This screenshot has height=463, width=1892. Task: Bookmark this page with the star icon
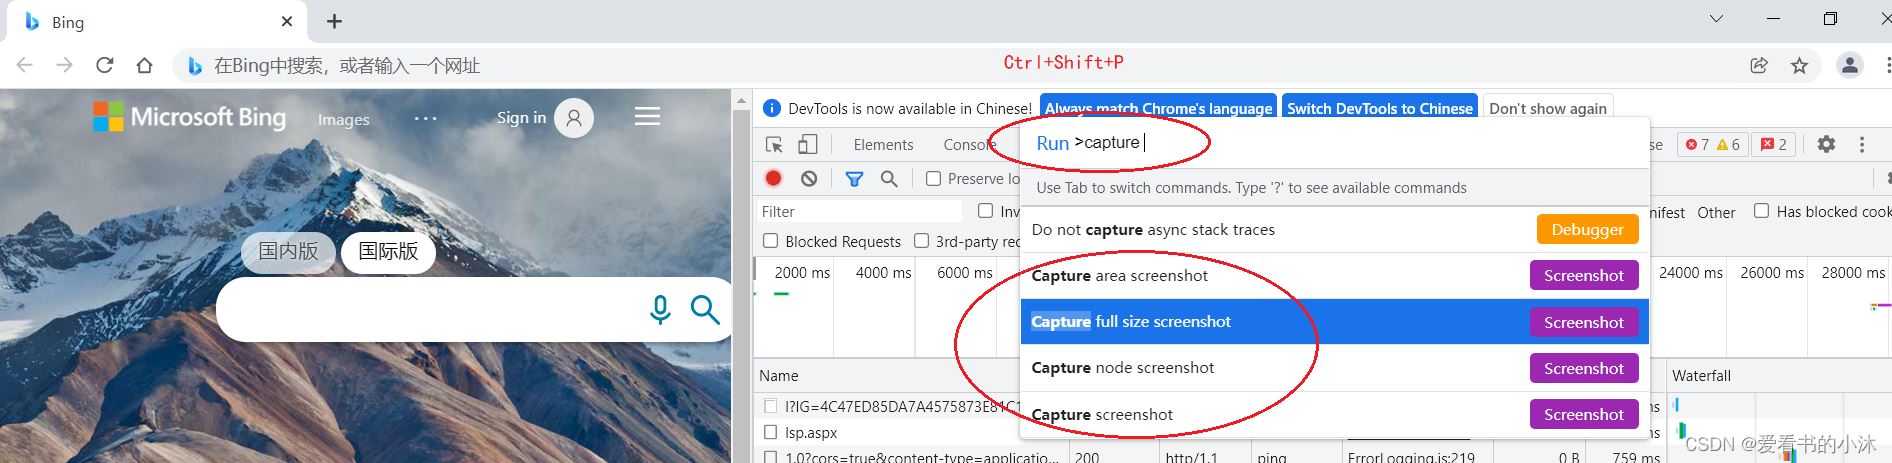click(1799, 65)
